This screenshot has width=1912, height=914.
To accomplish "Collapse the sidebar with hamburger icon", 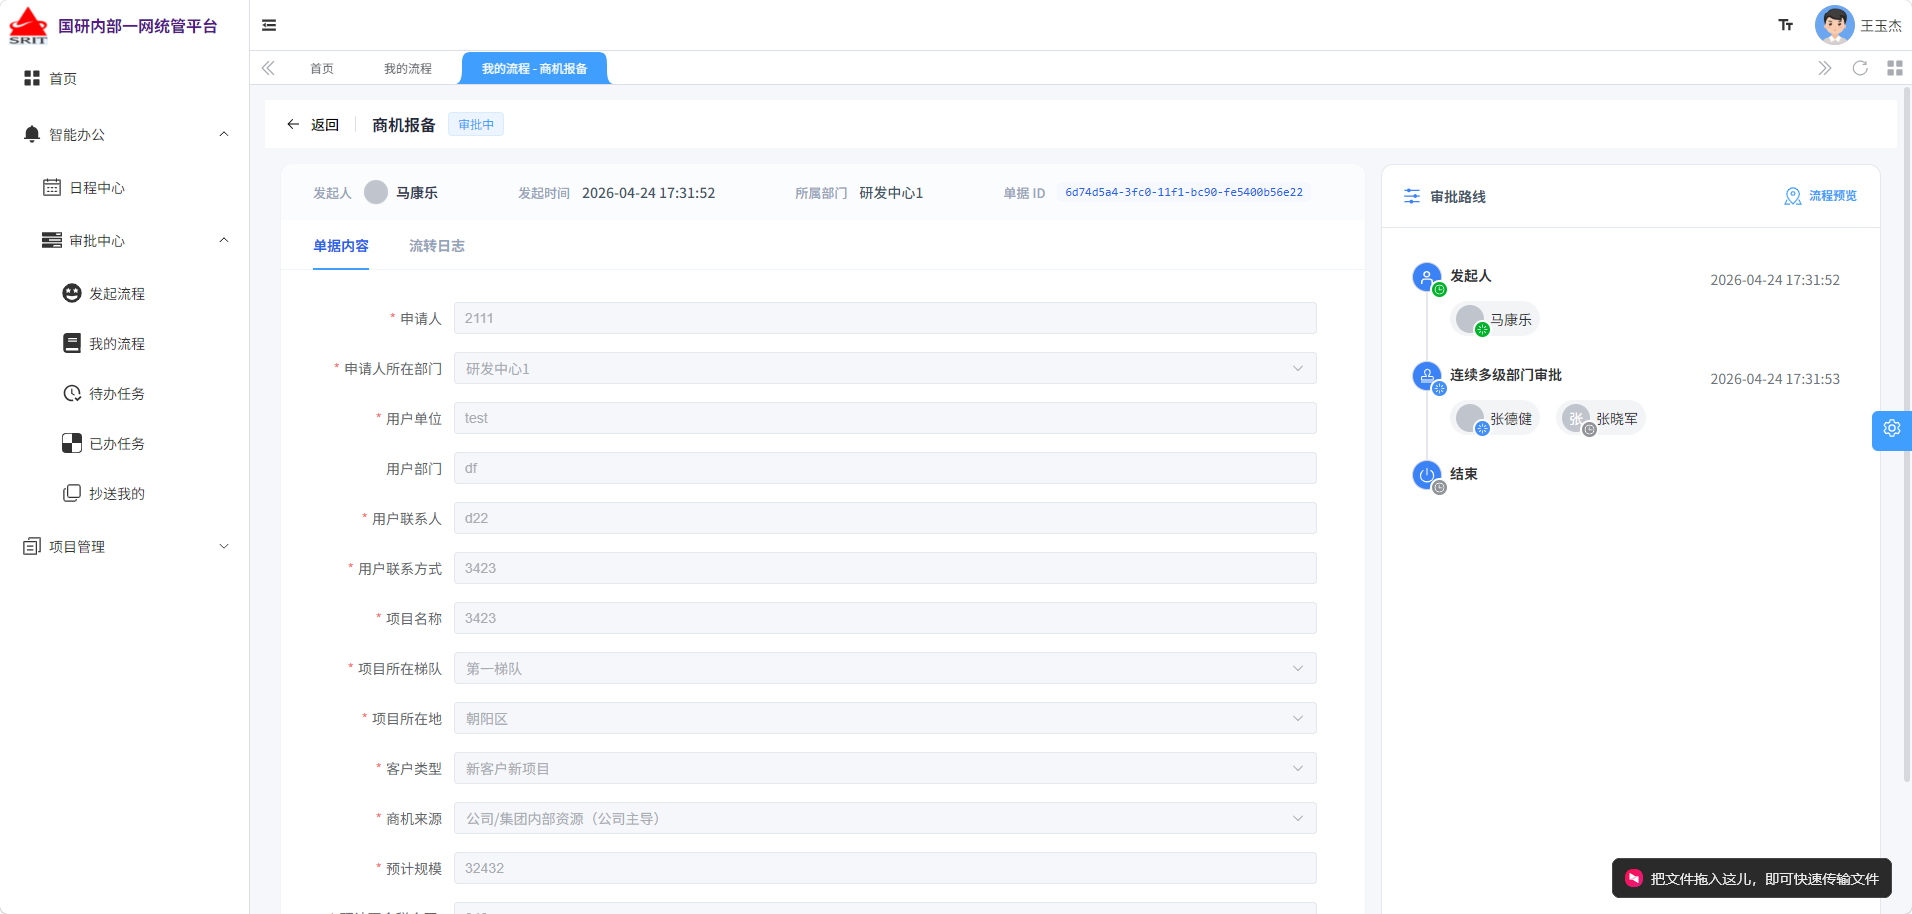I will [269, 25].
